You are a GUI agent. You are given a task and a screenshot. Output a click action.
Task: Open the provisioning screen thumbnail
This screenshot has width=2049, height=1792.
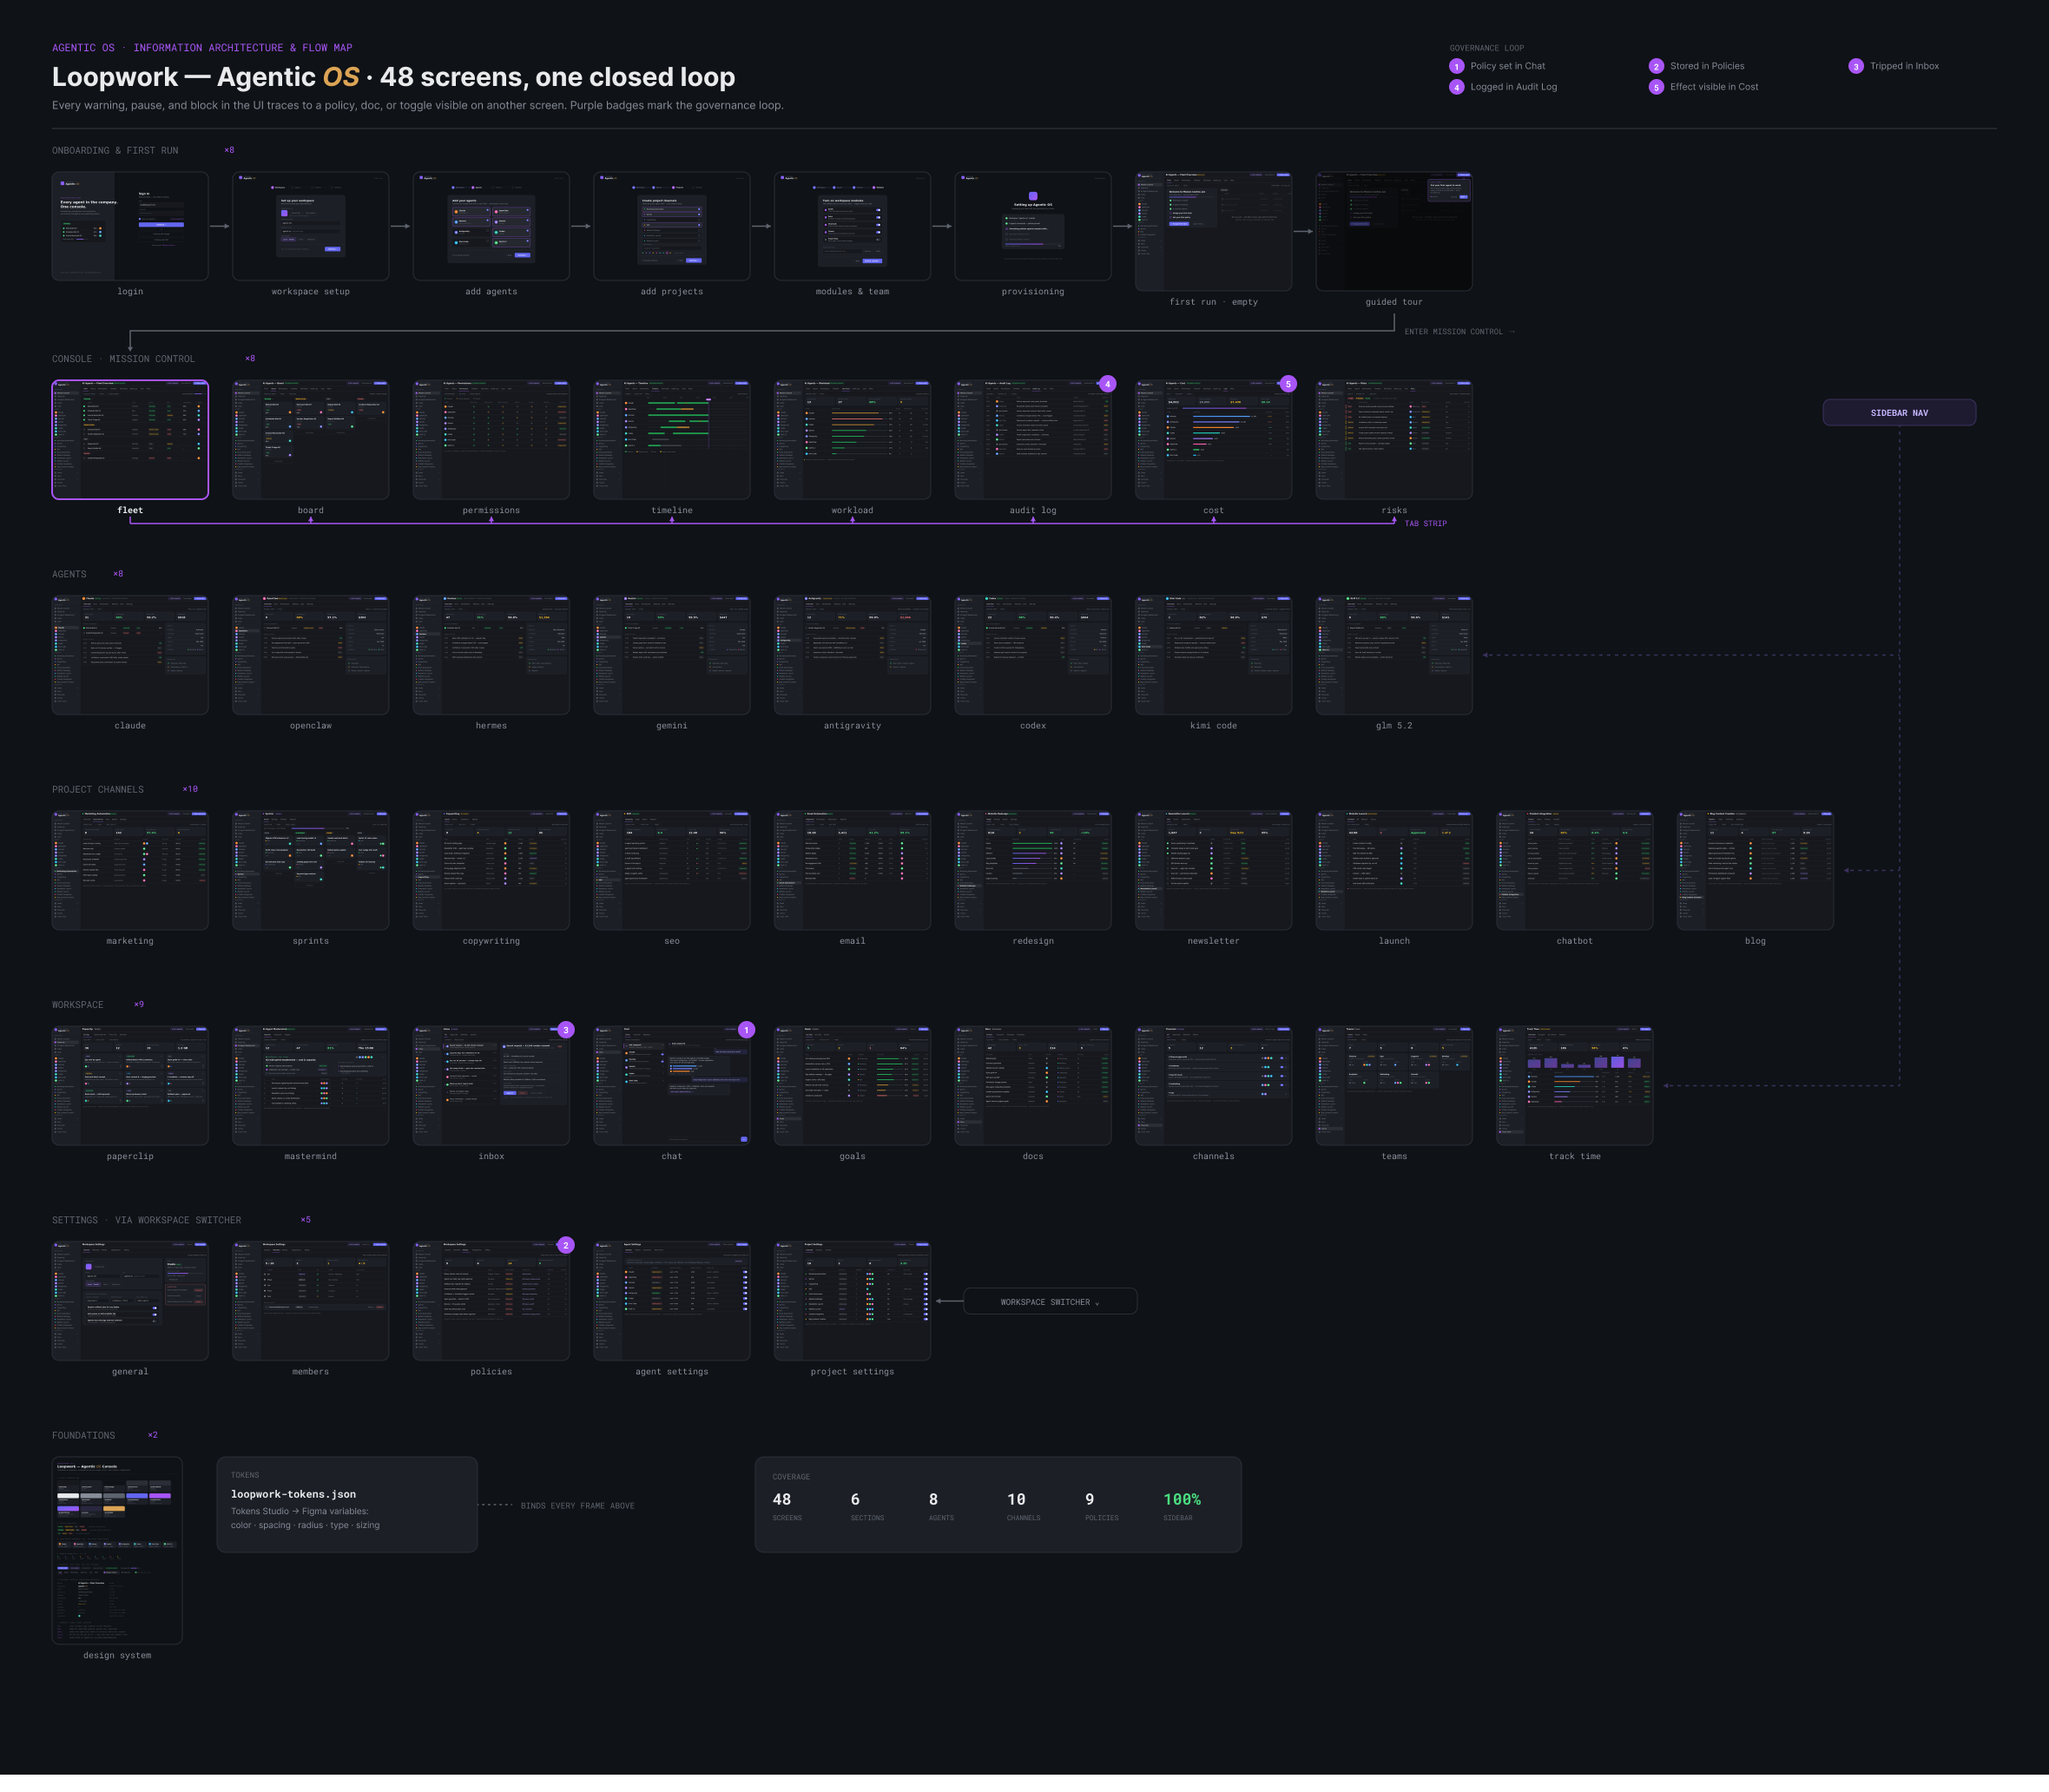tap(1033, 226)
